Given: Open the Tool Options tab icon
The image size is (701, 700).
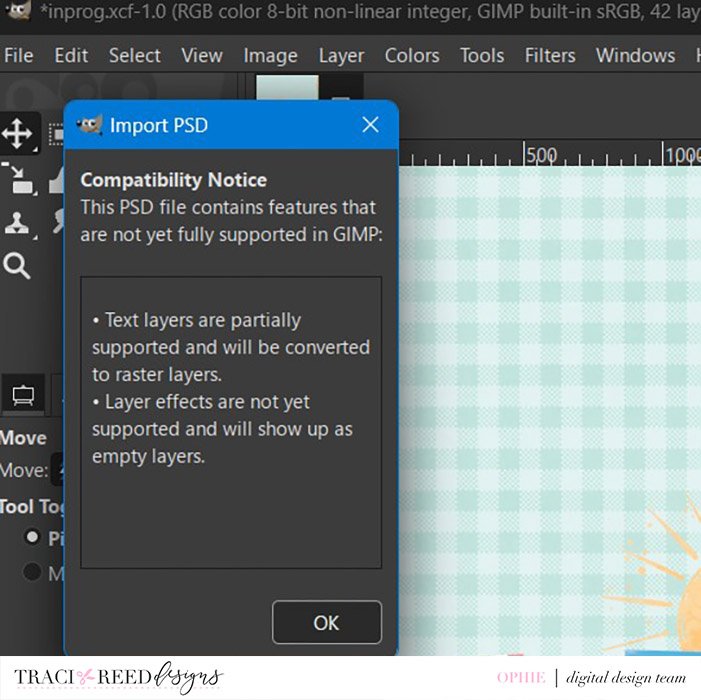Looking at the screenshot, I should 23,395.
